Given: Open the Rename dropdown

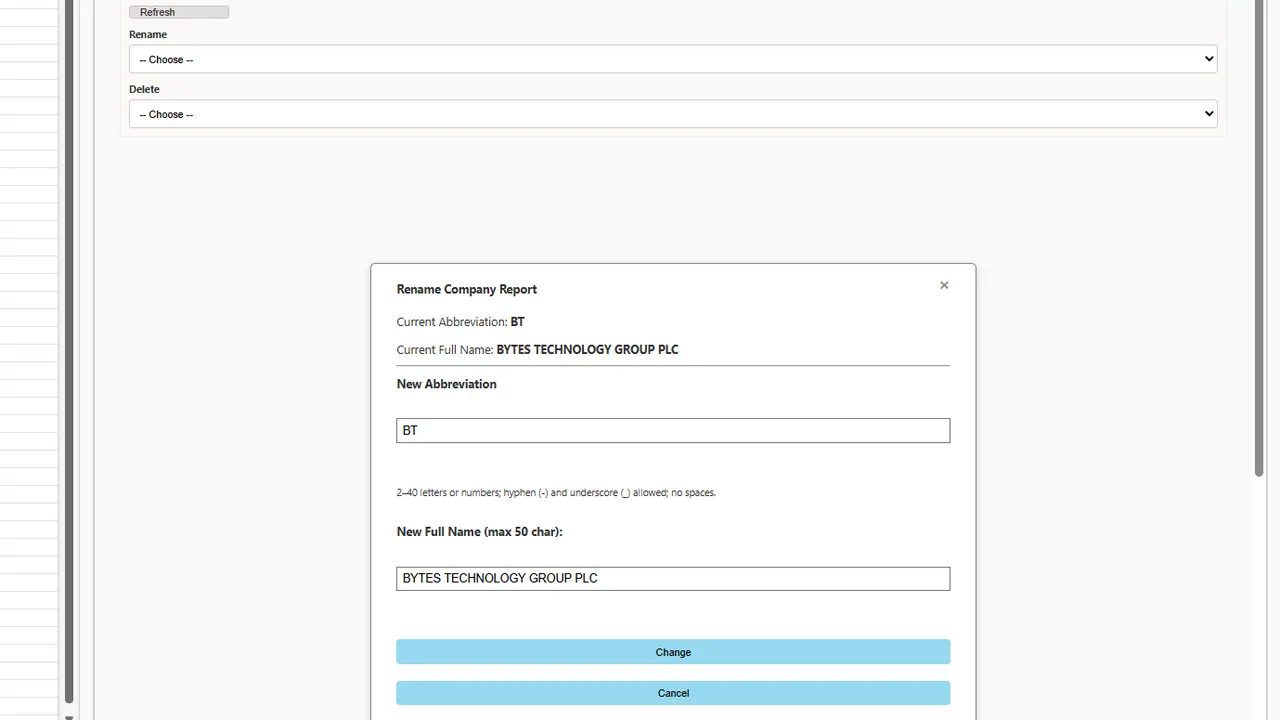Looking at the screenshot, I should coord(673,59).
